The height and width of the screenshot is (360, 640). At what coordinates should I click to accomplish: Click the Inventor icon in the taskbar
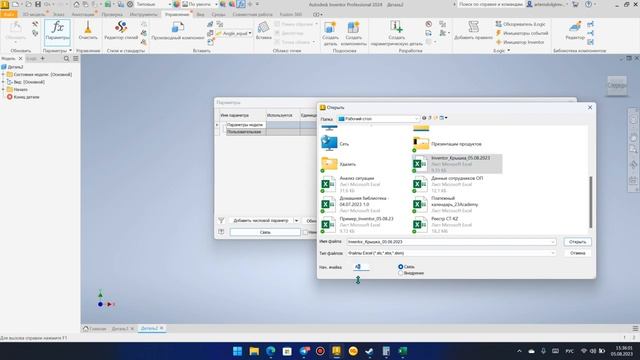(336, 351)
